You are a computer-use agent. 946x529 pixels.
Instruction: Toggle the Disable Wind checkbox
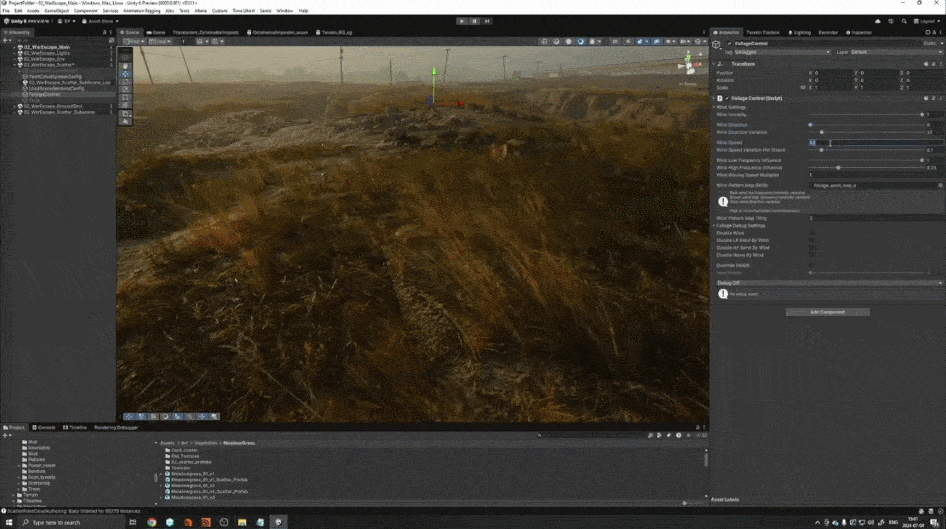point(811,233)
